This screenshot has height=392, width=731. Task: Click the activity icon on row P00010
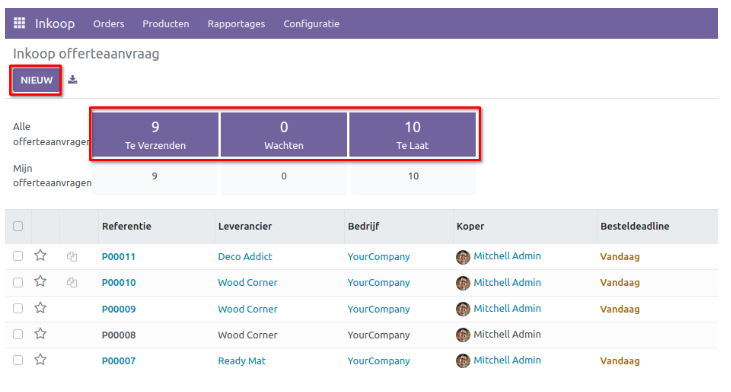72,282
